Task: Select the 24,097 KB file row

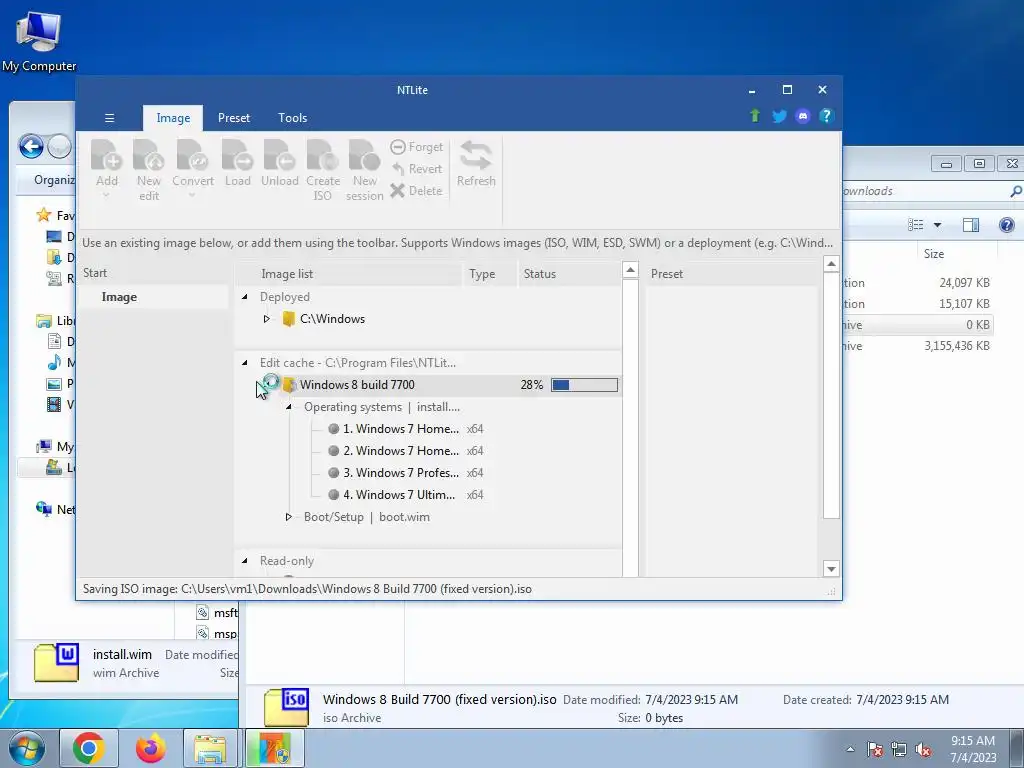Action: [x=918, y=283]
